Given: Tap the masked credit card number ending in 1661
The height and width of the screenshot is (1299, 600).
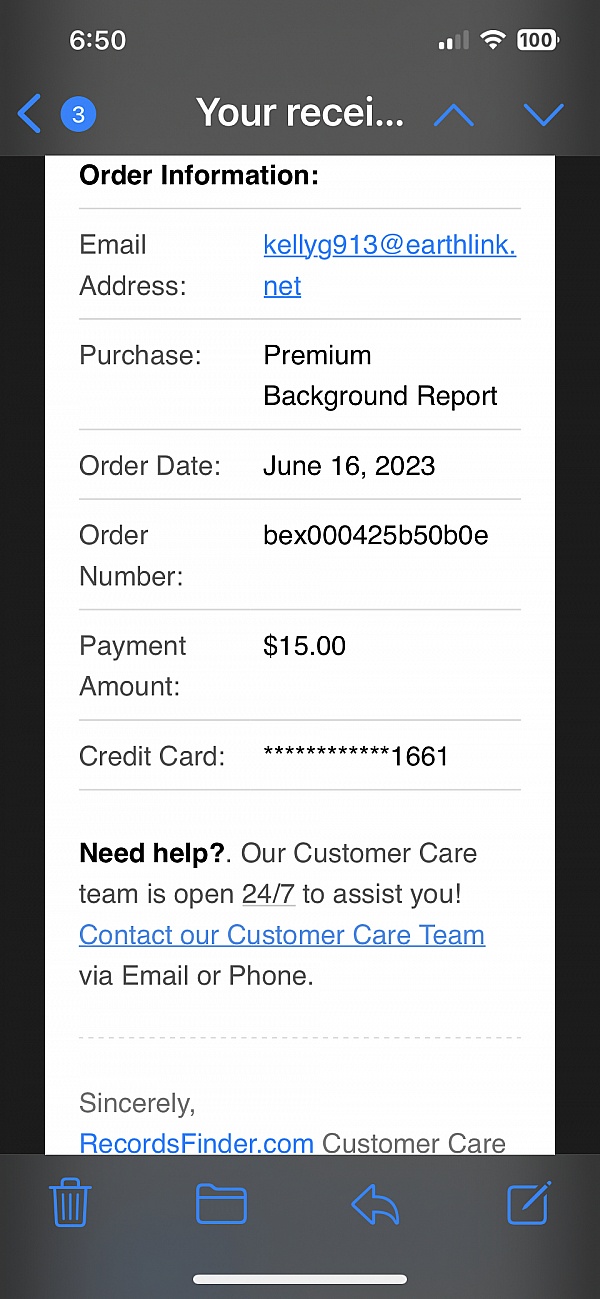Looking at the screenshot, I should point(355,756).
